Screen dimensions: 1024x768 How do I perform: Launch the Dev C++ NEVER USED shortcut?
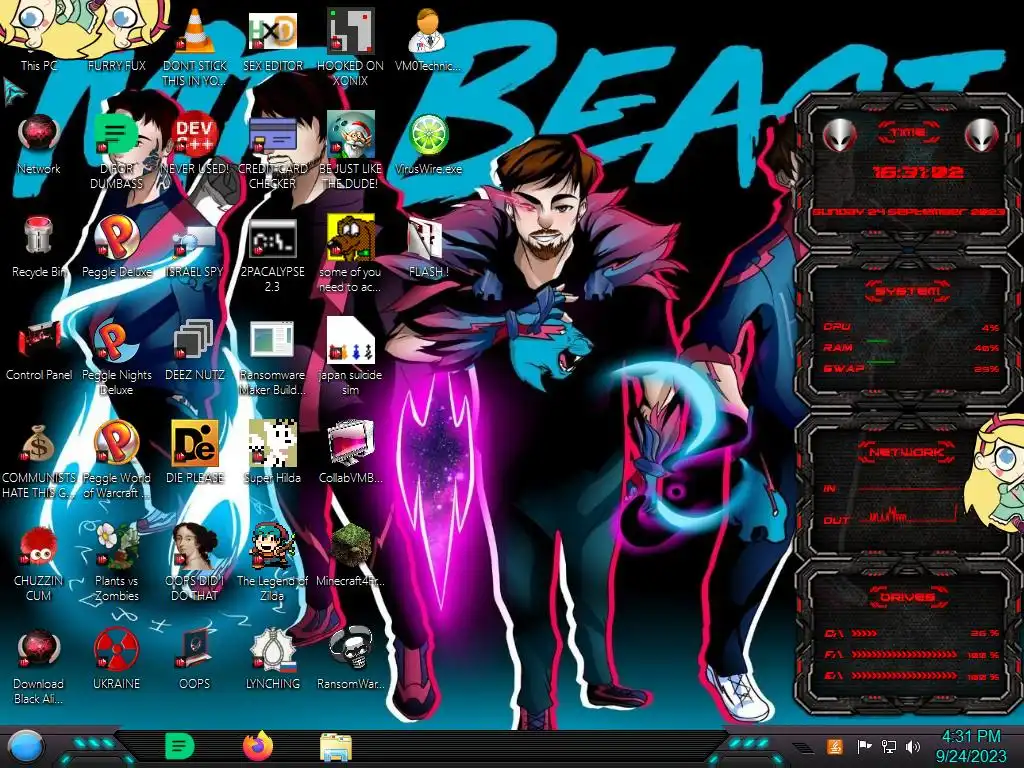(195, 144)
